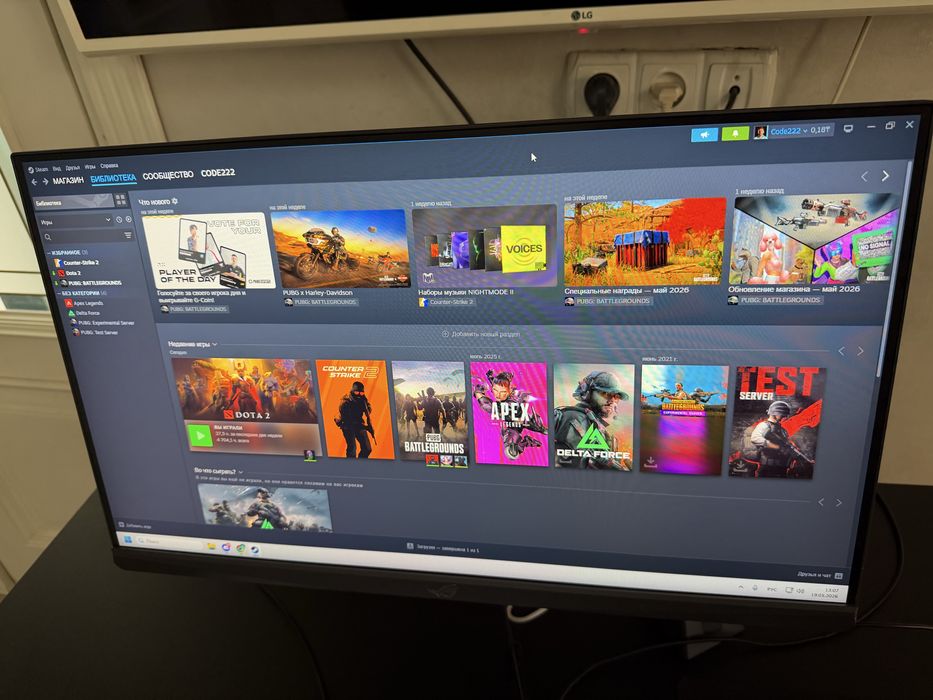Screen dimensions: 933x700
Task: Open the PUBG x Harley-Davidson news card
Action: click(x=340, y=249)
